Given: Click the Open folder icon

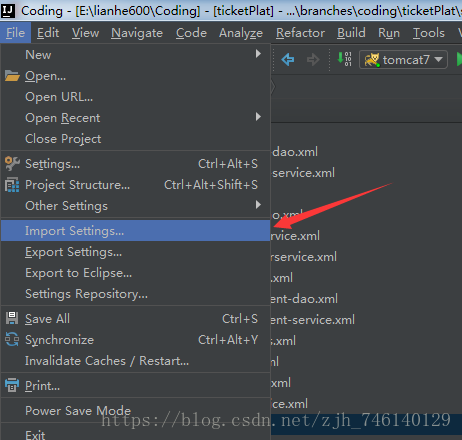Looking at the screenshot, I should click(12, 76).
